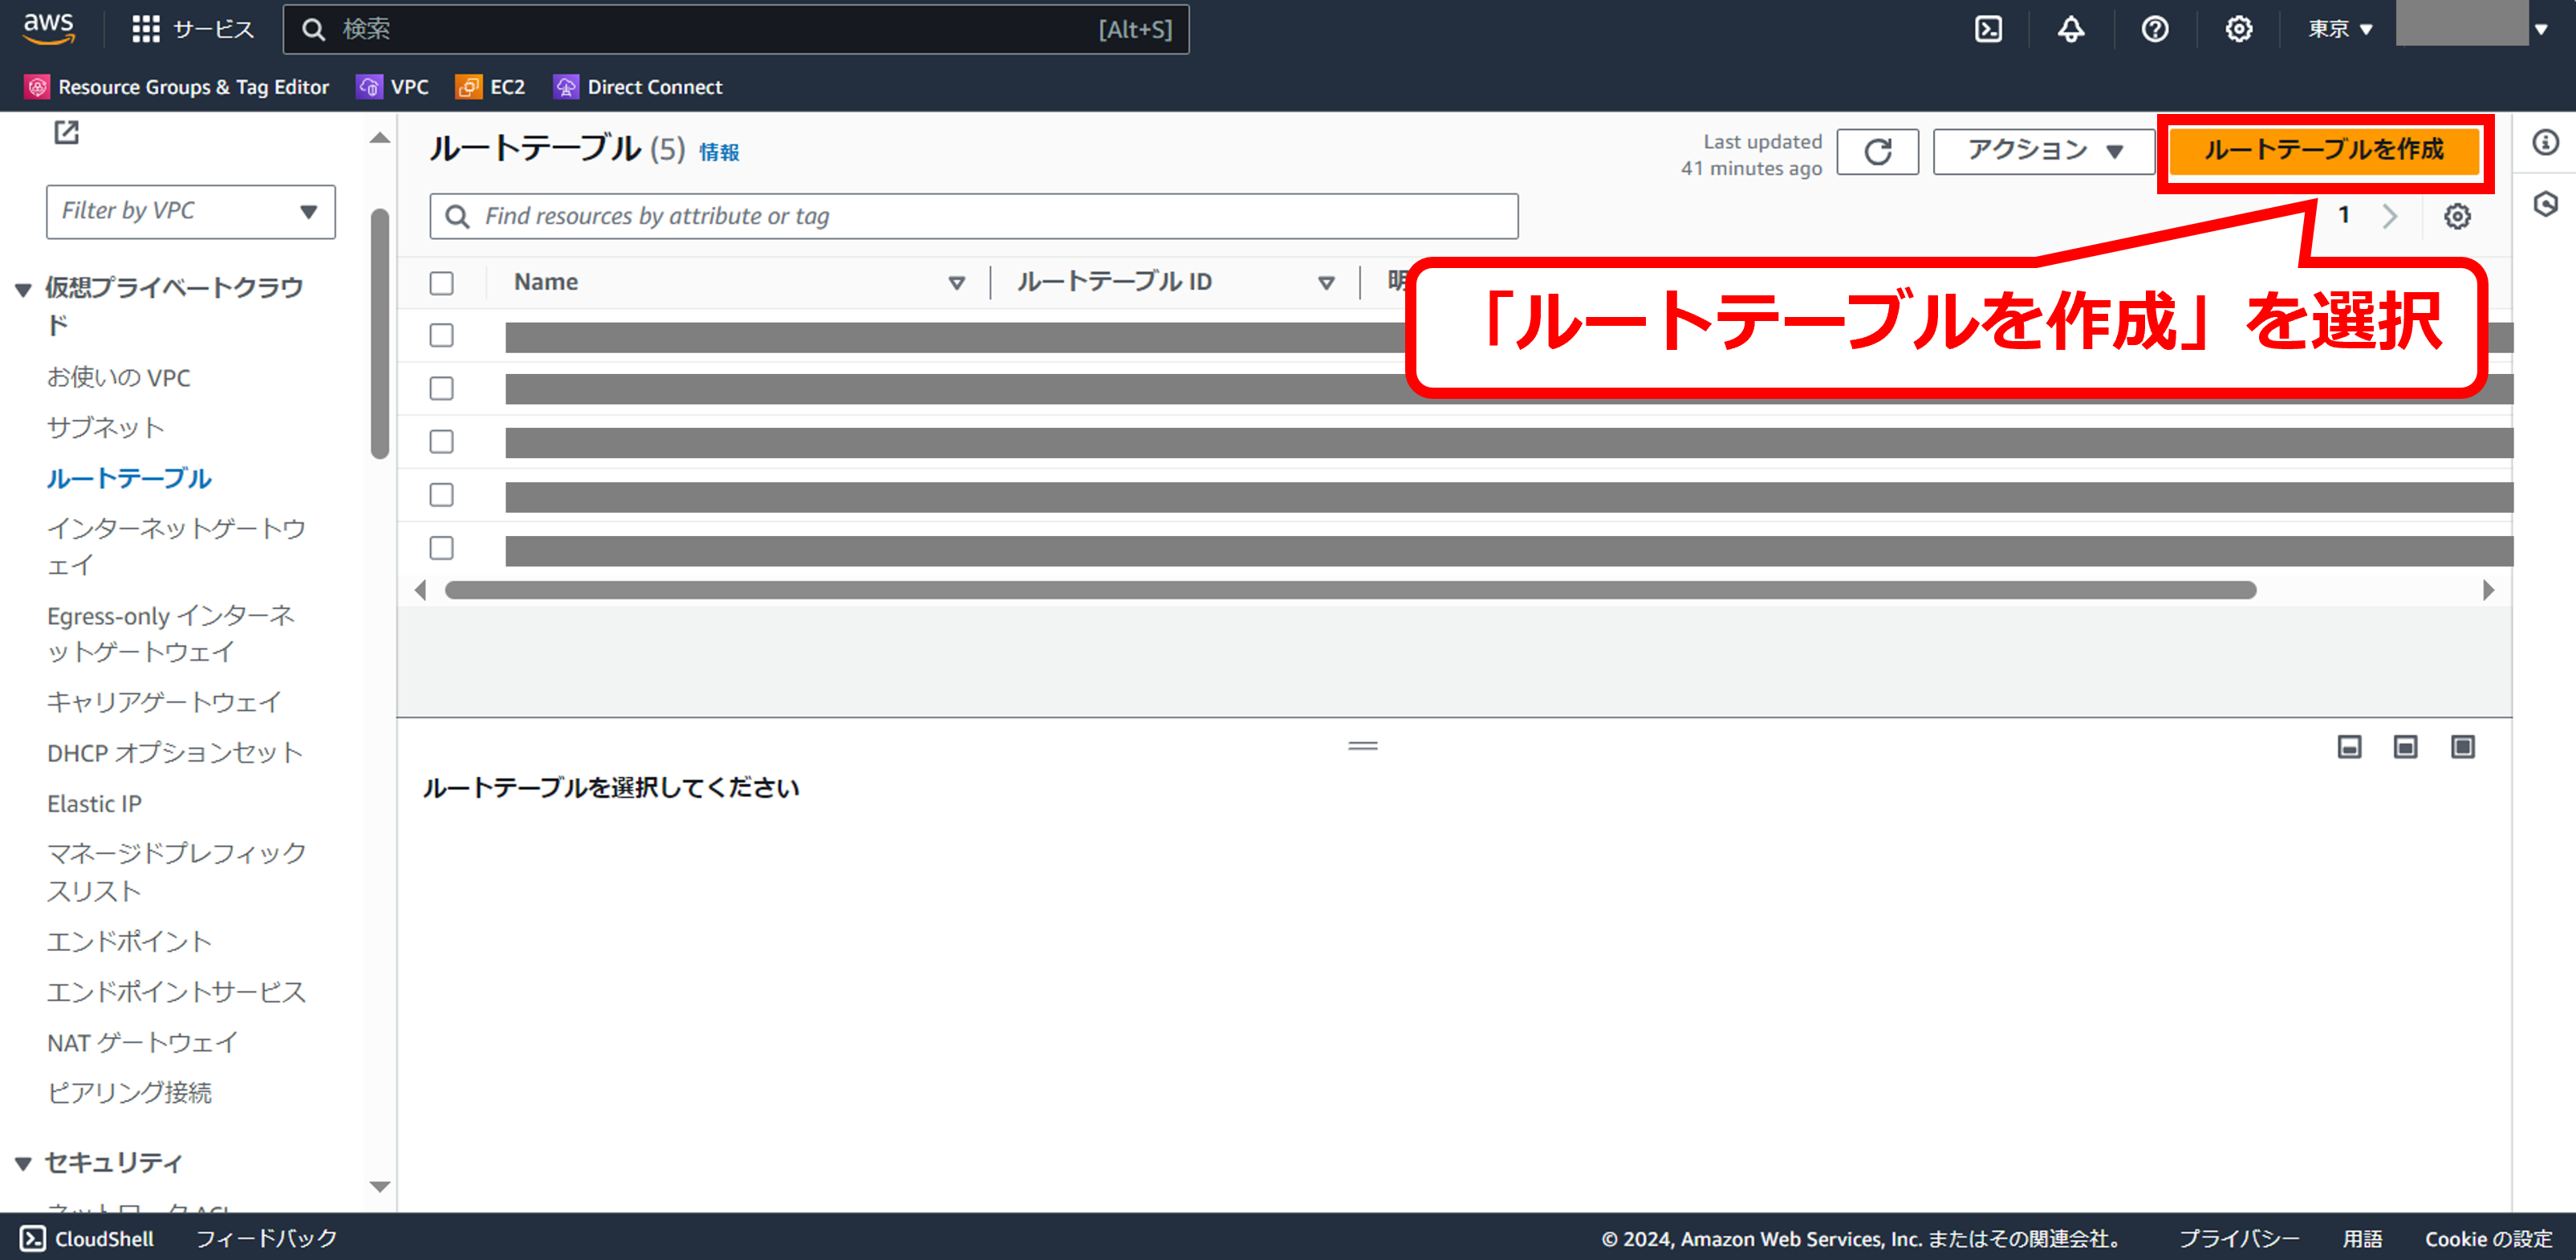Open table preferences gear icon

2457,216
